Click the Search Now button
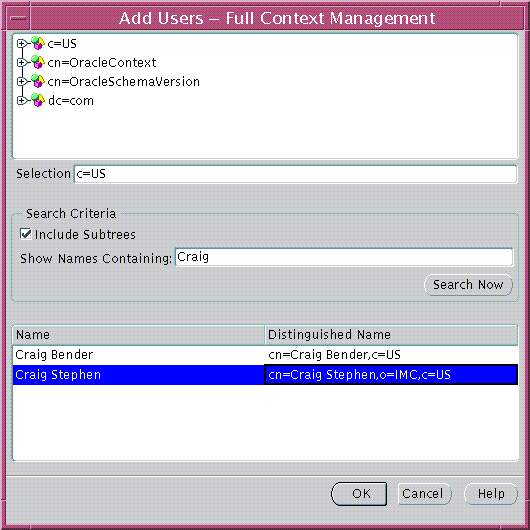 pos(468,285)
